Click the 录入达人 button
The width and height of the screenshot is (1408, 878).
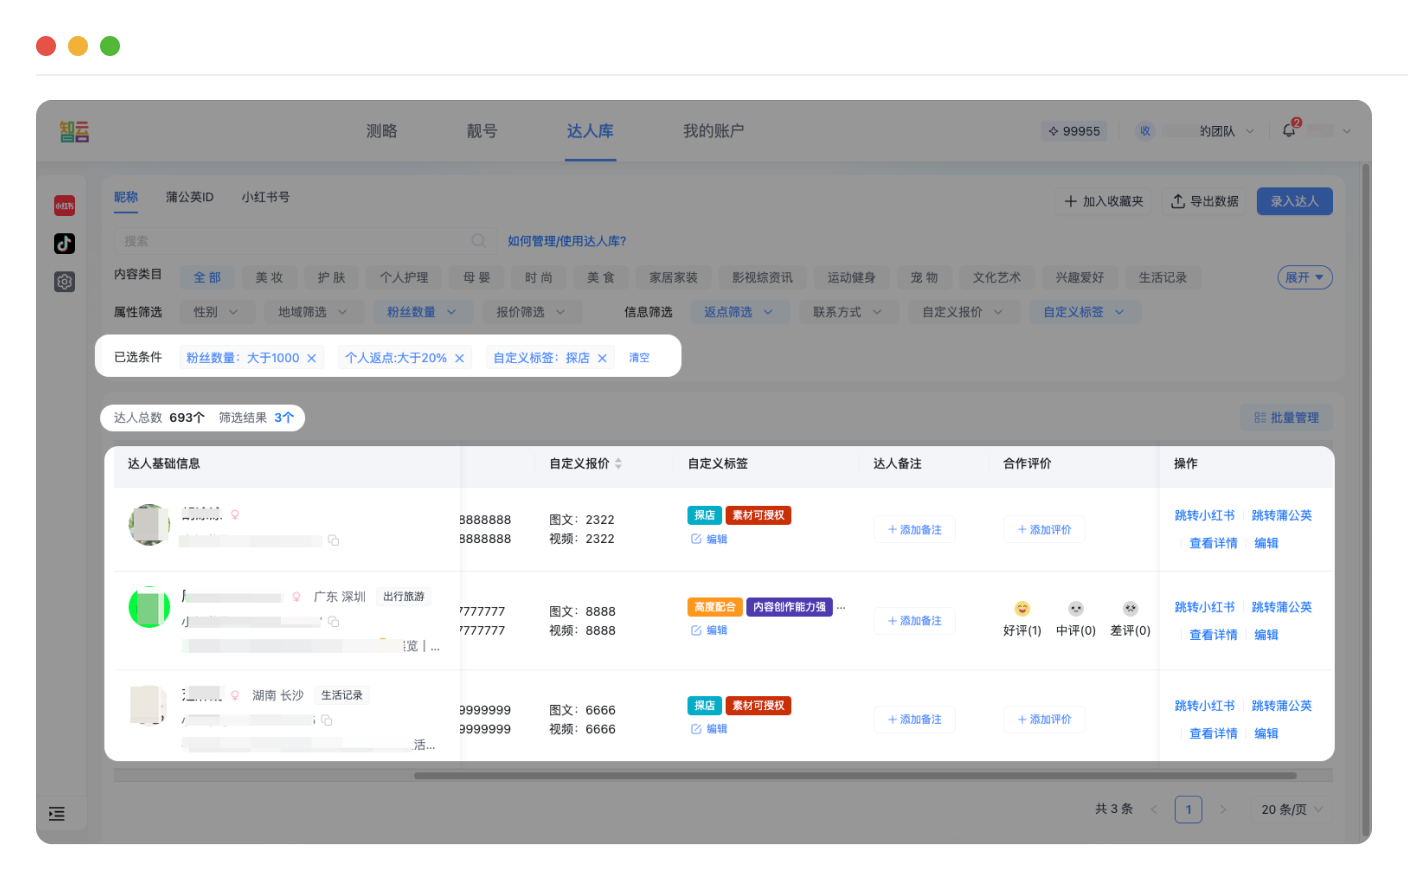coord(1294,201)
